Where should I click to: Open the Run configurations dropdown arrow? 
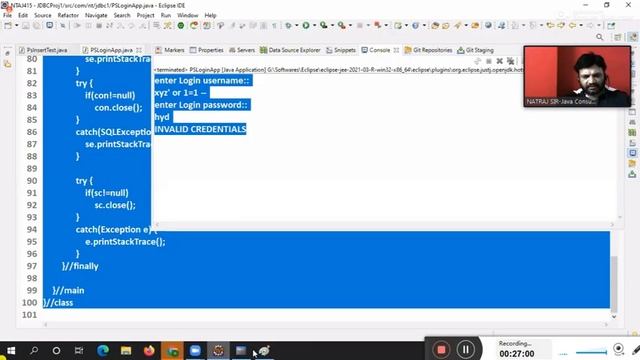tap(314, 25)
